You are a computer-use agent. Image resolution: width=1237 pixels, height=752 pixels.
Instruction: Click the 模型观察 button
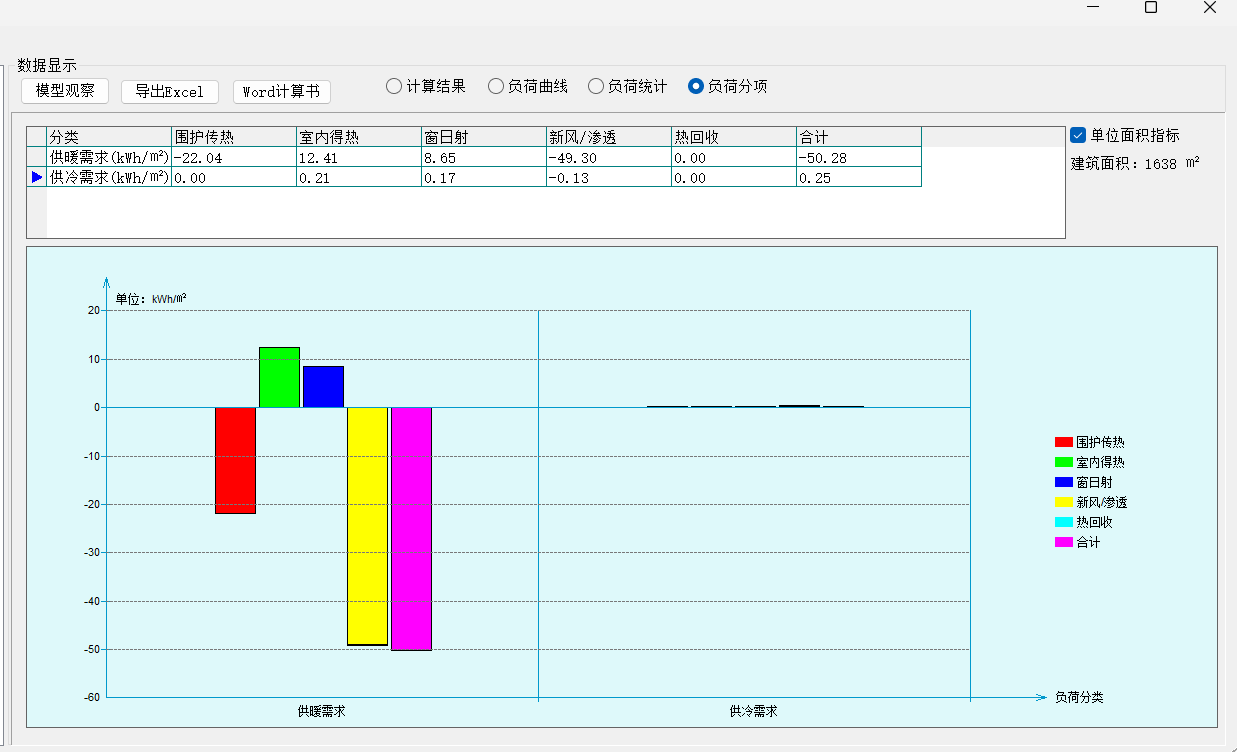tap(65, 91)
